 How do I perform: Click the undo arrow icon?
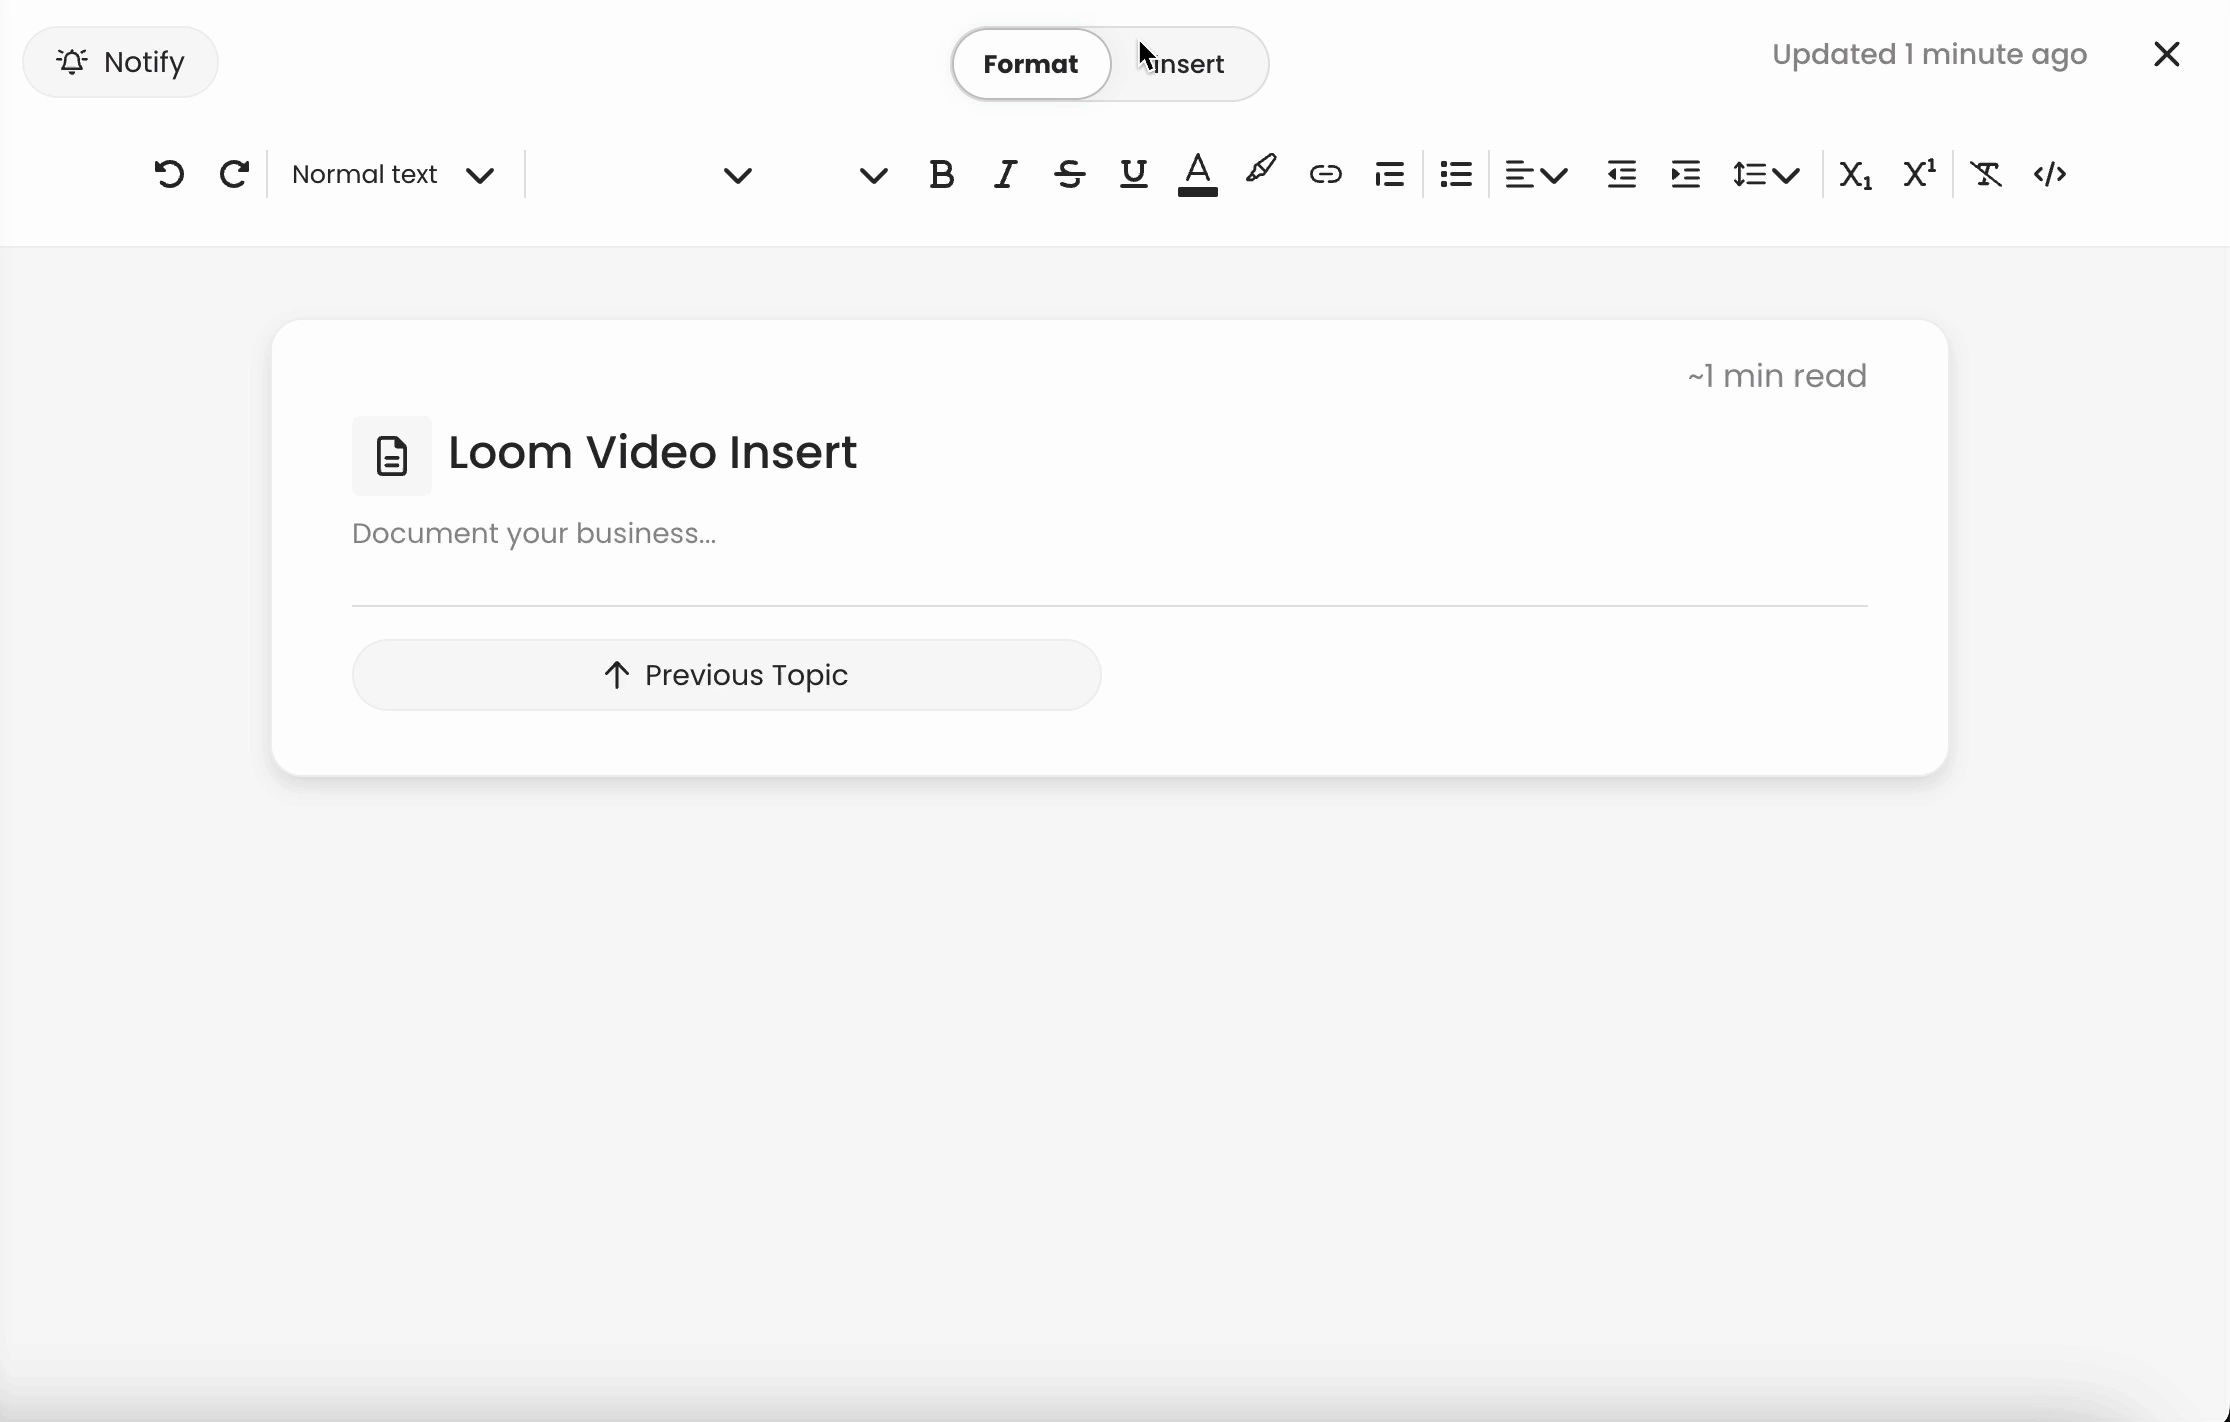(169, 174)
